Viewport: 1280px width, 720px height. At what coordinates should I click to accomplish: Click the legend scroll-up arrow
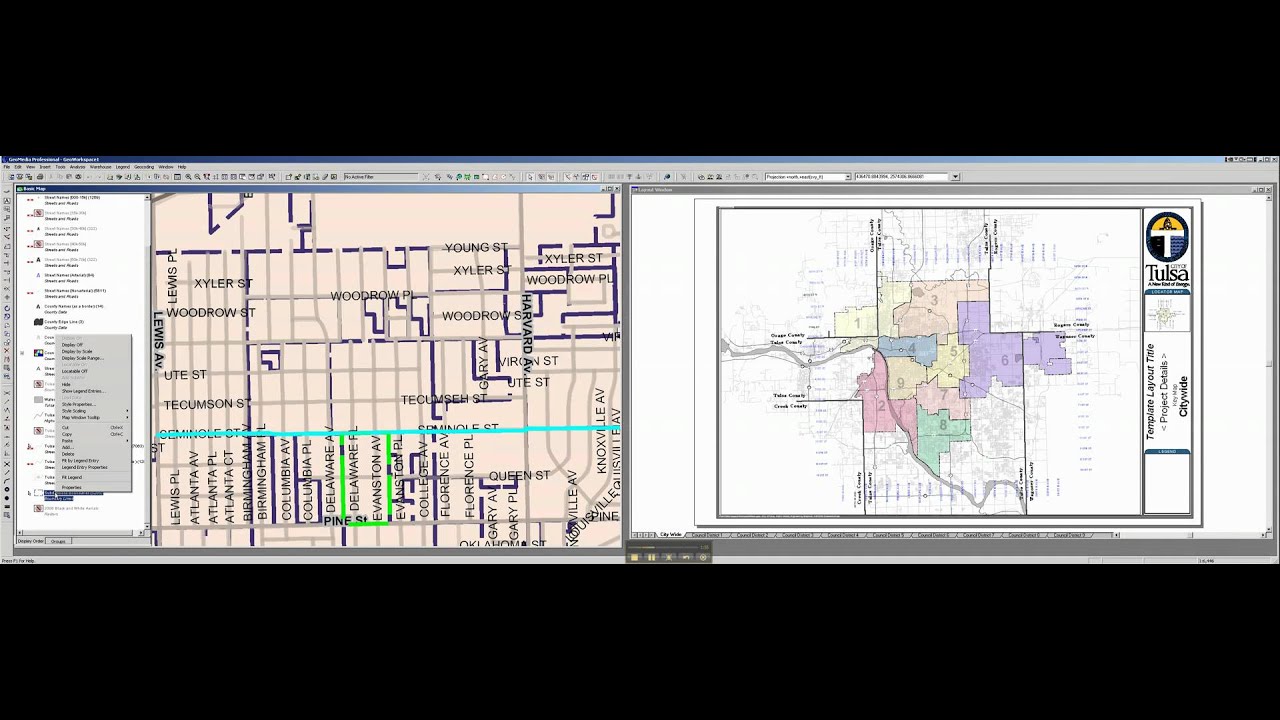point(147,197)
